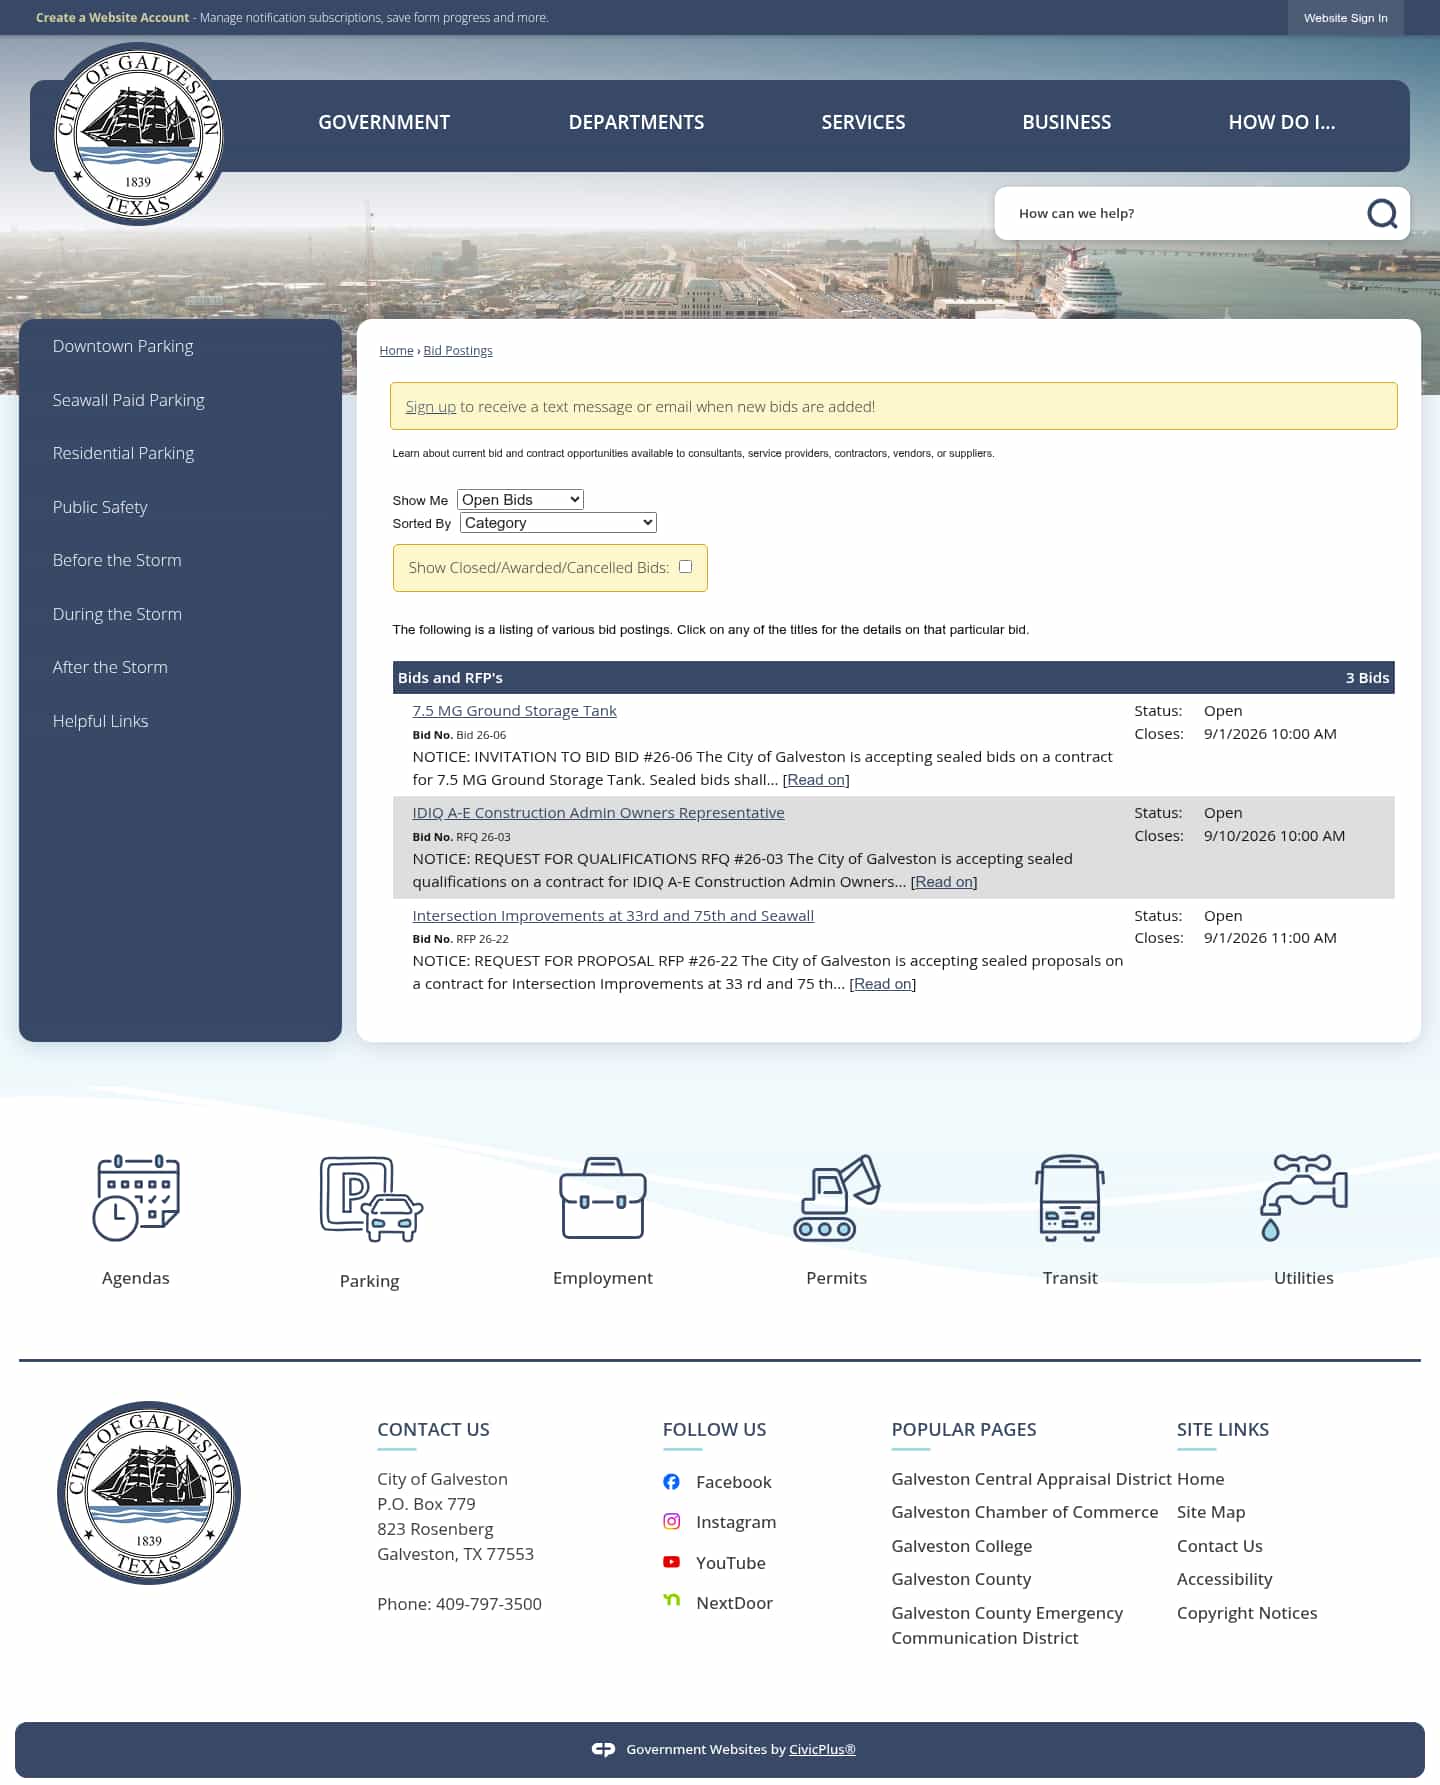Screen dimensions: 1440x1785
Task: Click the How can we help search field
Action: tap(1180, 213)
